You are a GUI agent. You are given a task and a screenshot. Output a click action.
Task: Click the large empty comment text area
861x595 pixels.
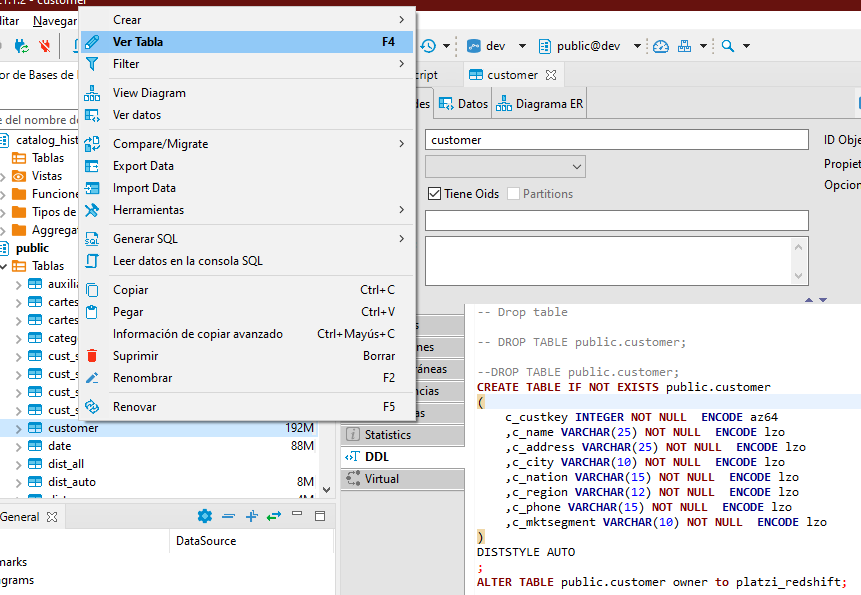tap(610, 261)
